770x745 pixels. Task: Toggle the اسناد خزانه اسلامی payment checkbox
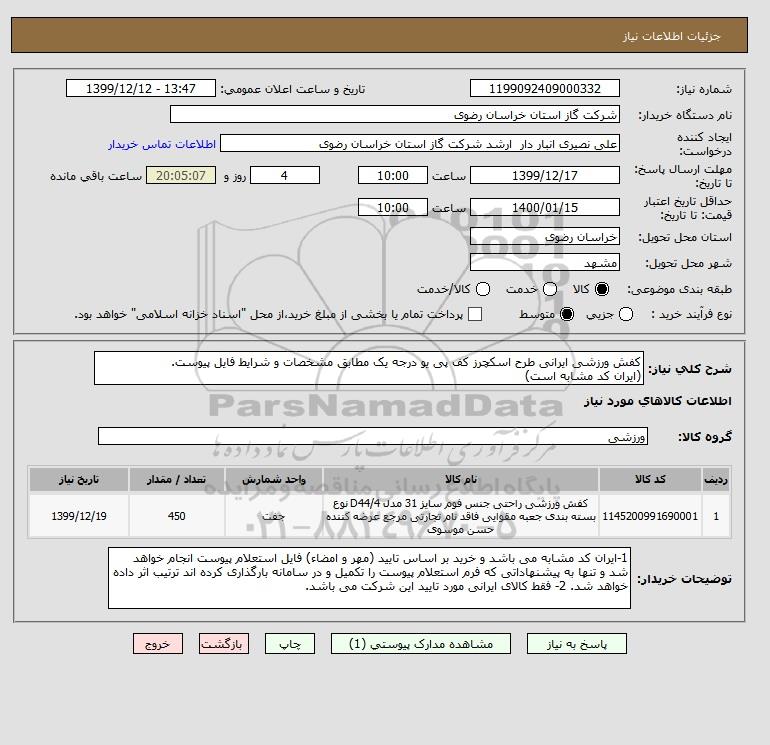474,314
